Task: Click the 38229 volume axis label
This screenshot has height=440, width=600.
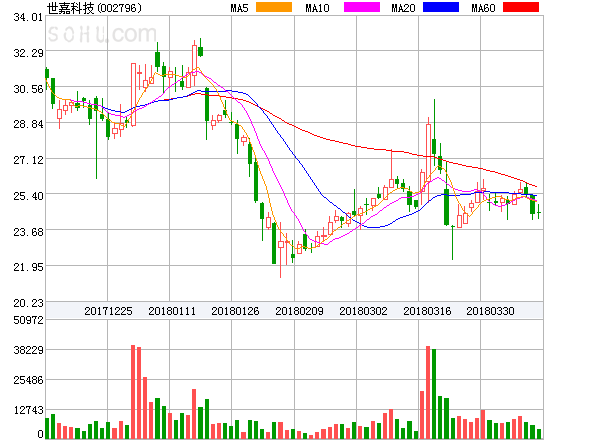Action: (28, 350)
